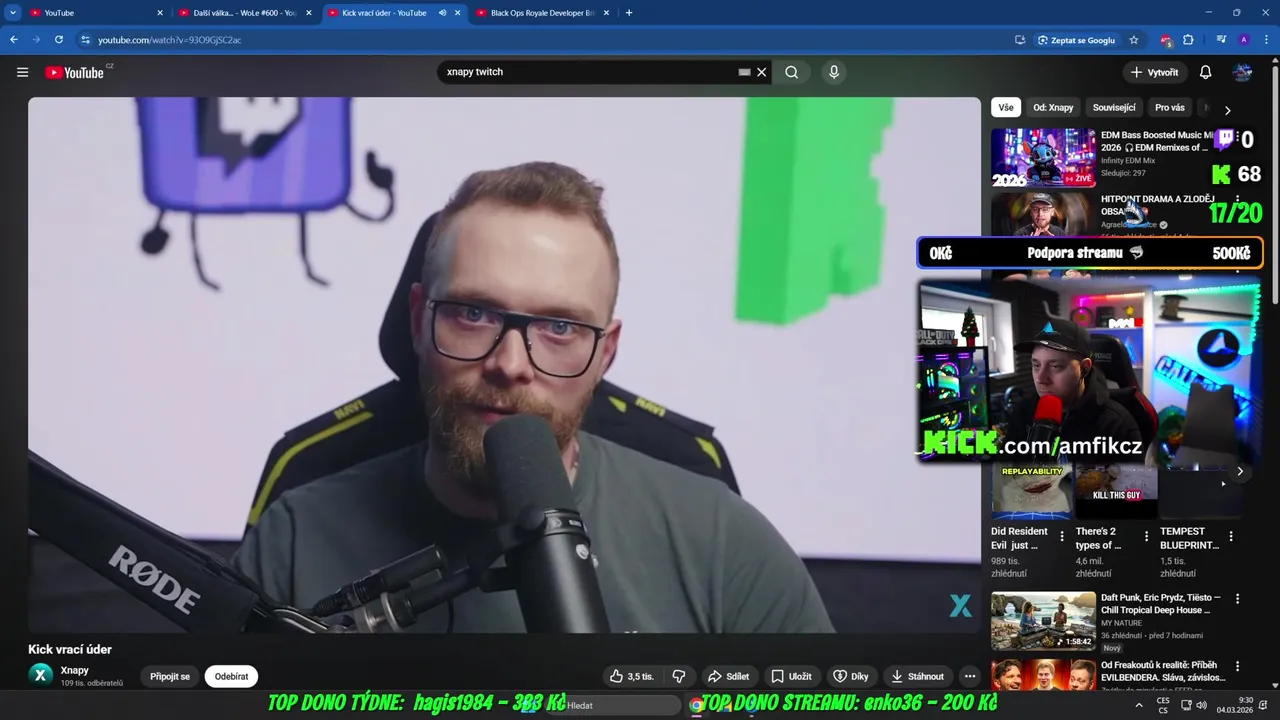The width and height of the screenshot is (1280, 720).
Task: Select the Související filter chip
Action: [1114, 107]
